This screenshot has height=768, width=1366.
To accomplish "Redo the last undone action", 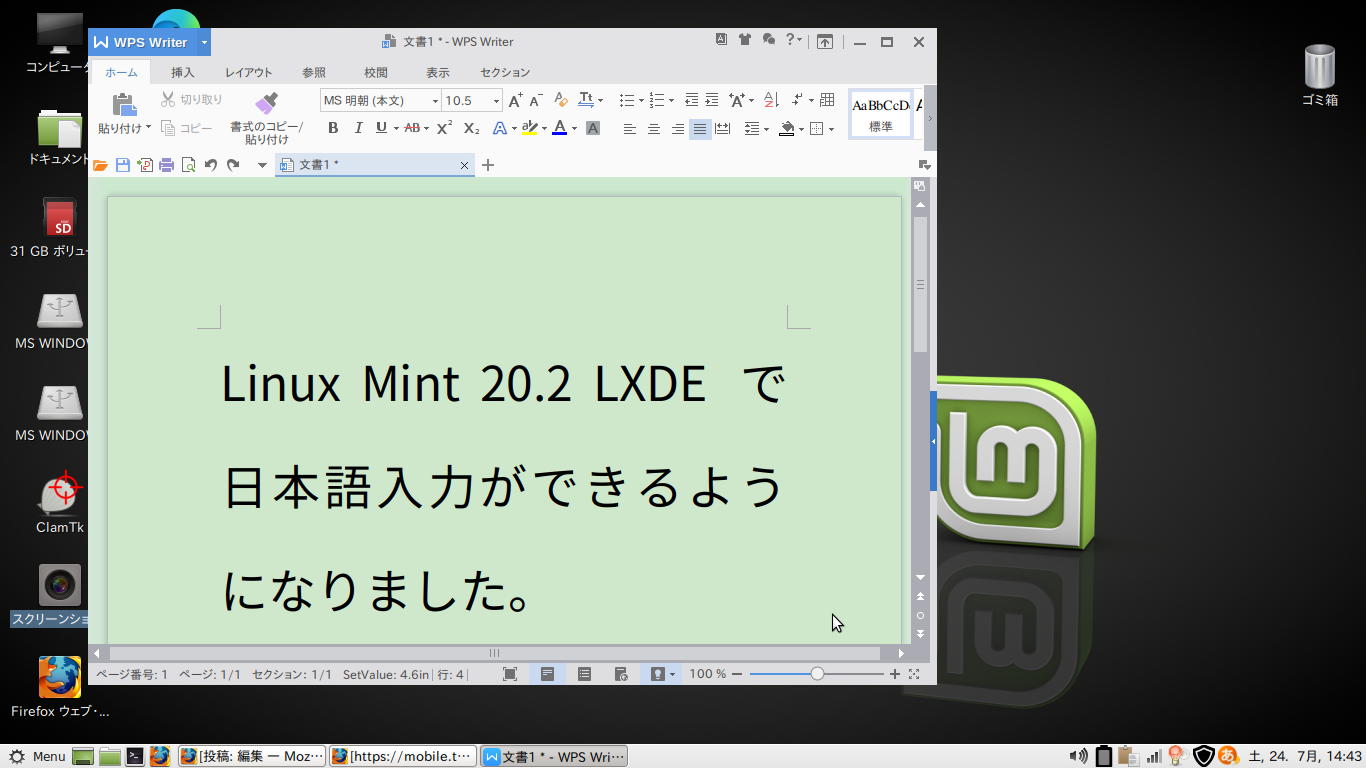I will click(233, 165).
